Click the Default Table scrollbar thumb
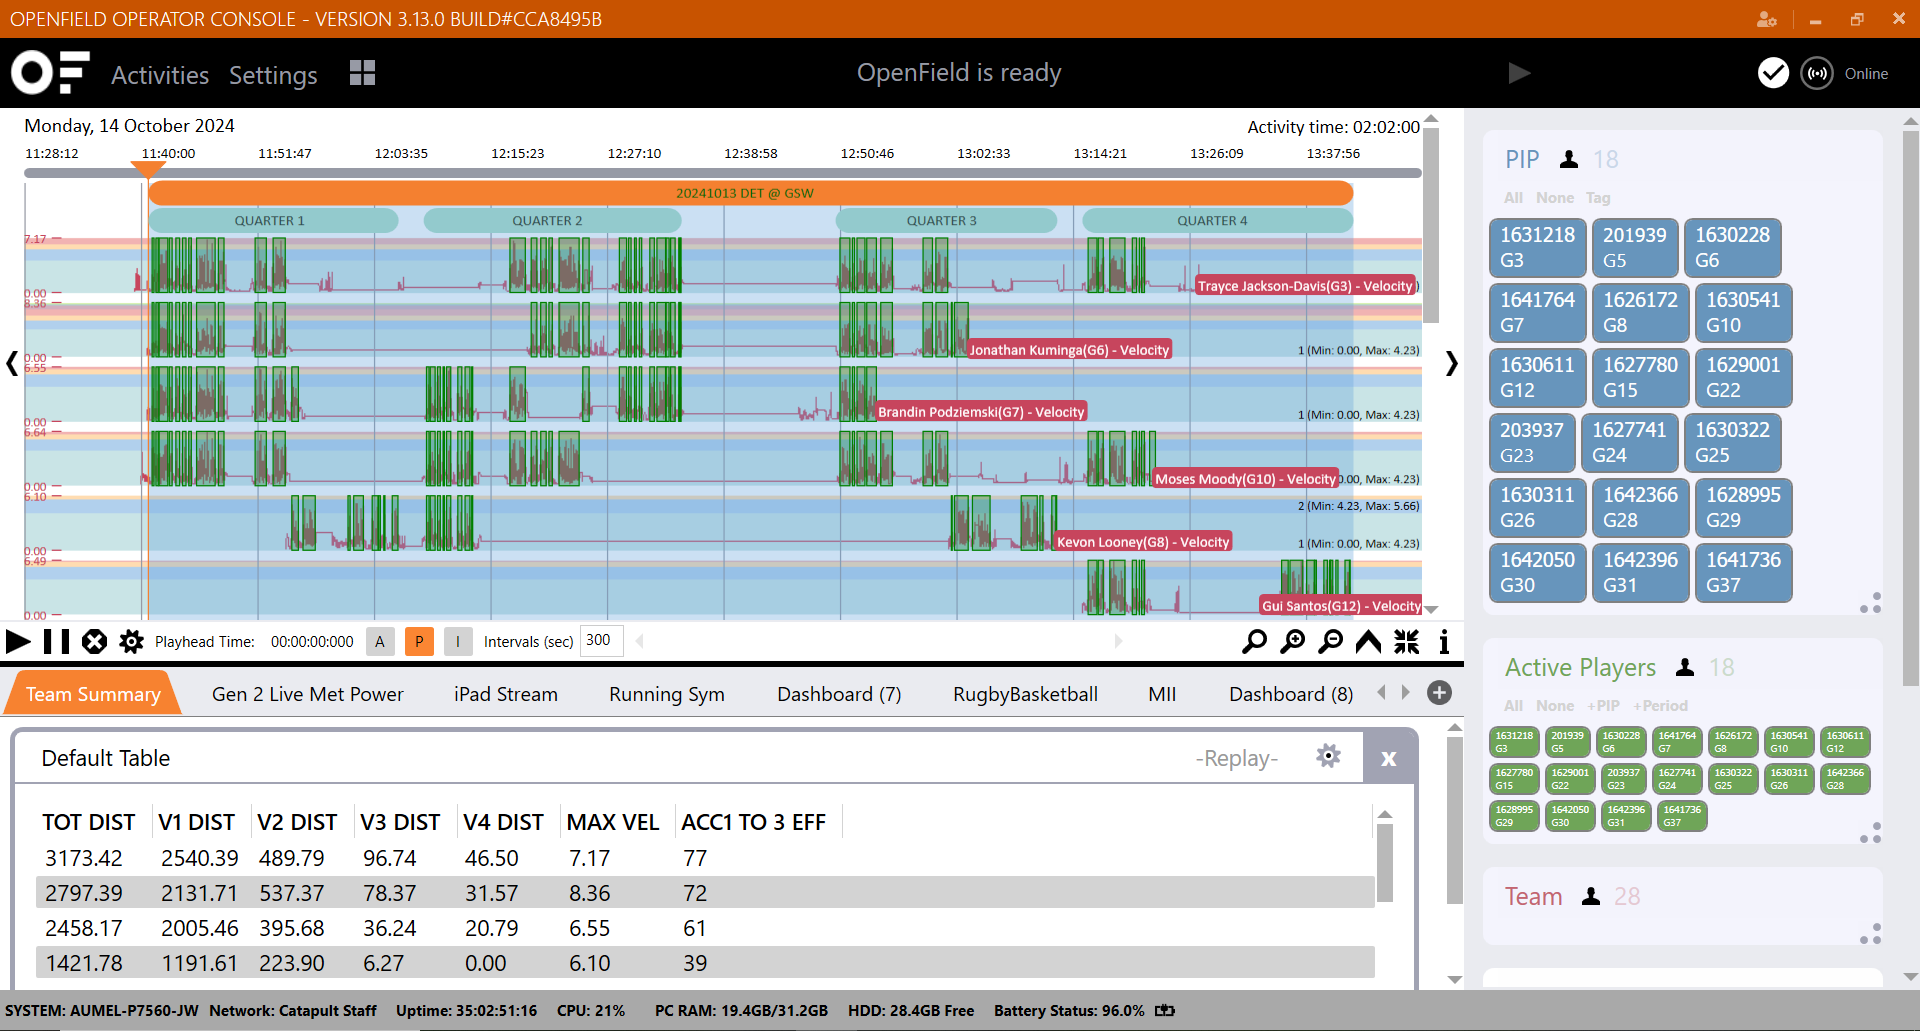 tap(1385, 862)
